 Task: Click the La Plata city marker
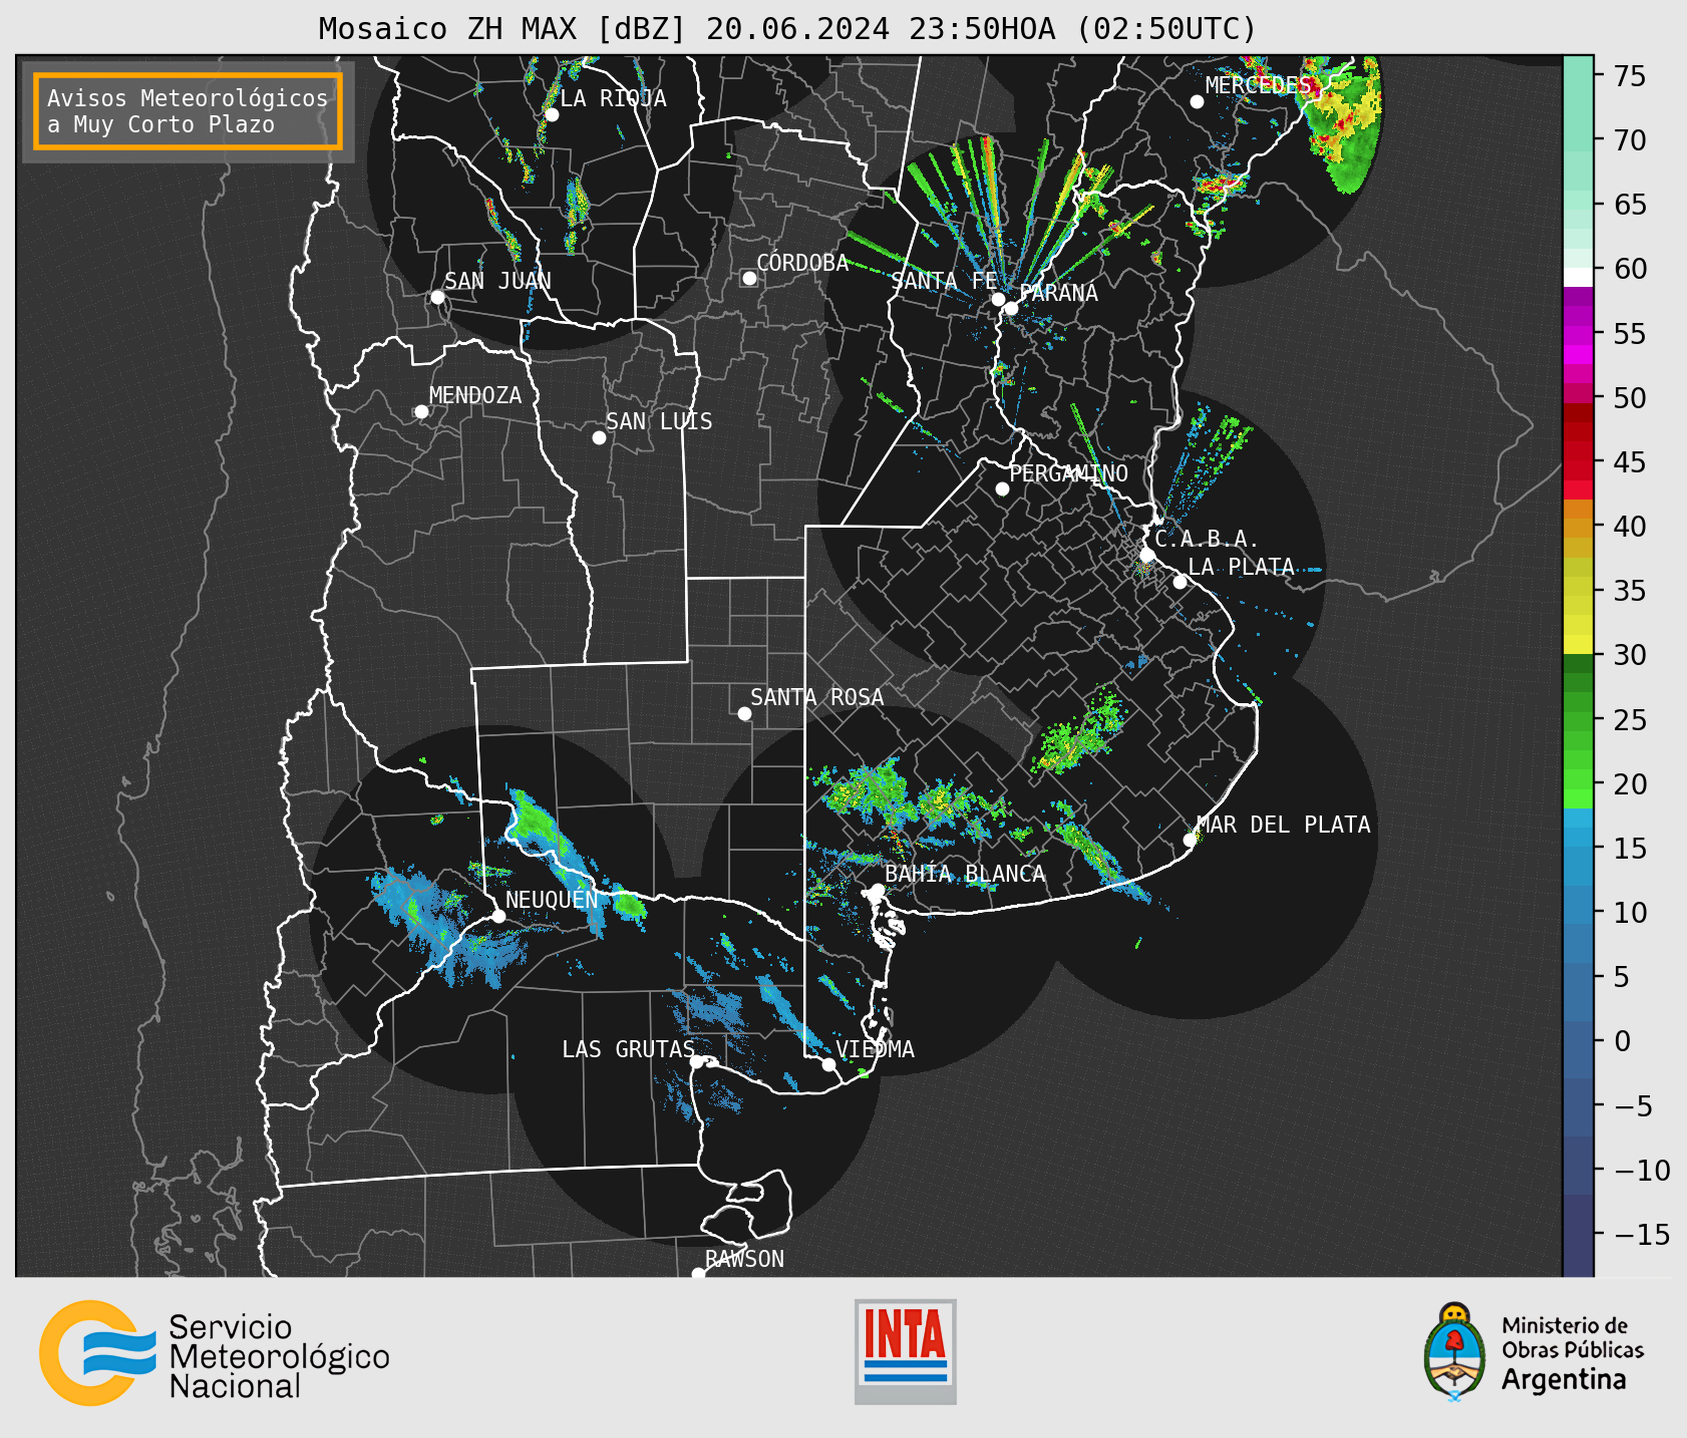1180,582
